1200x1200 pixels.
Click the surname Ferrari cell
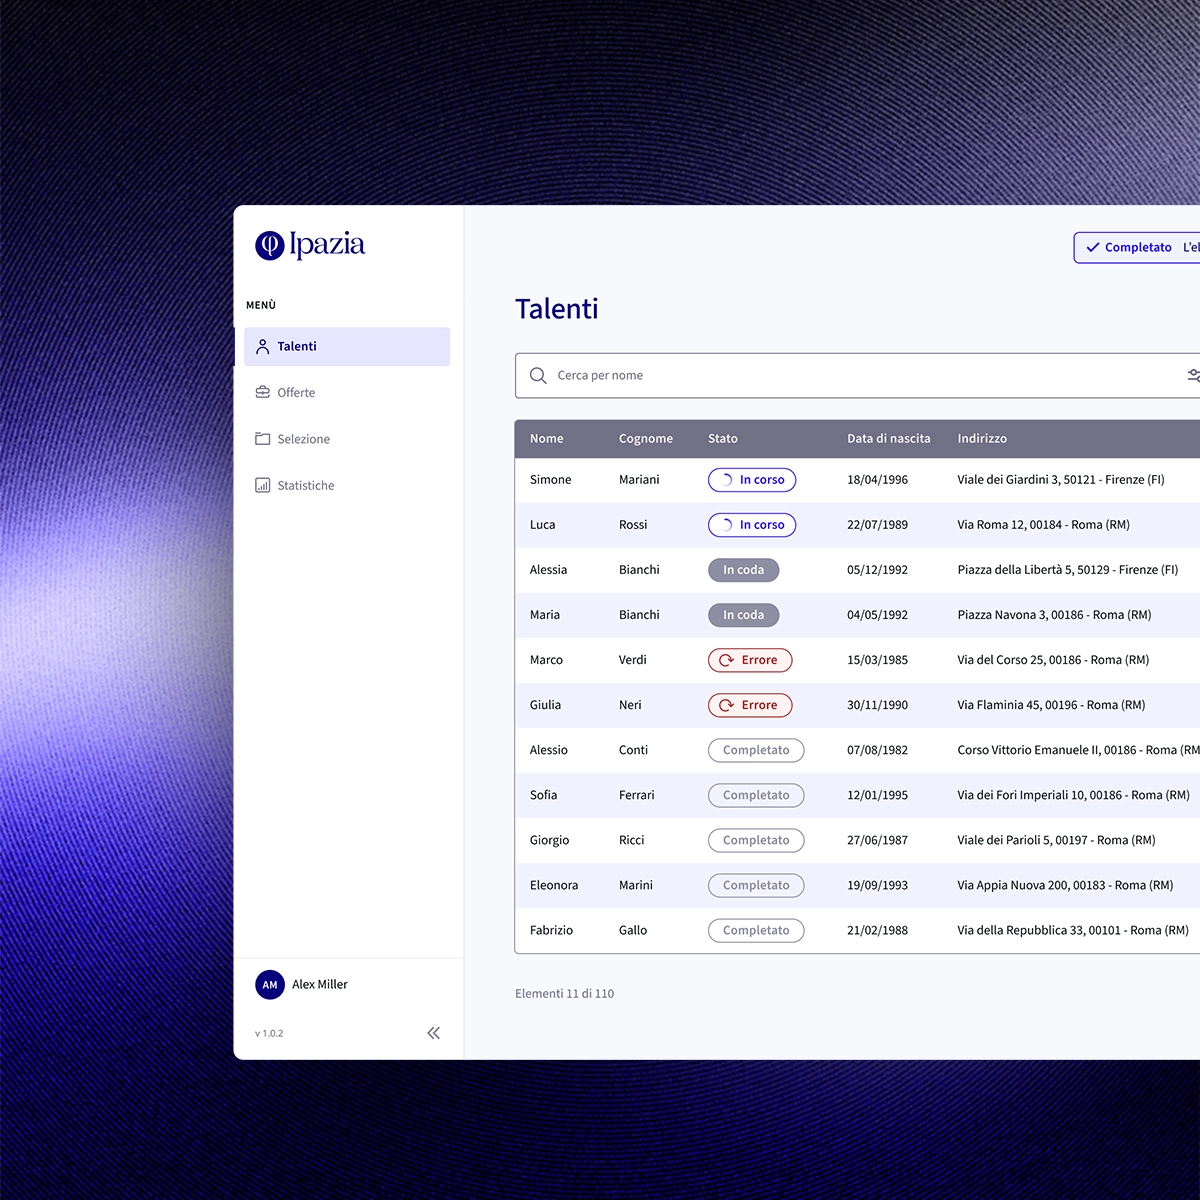[637, 795]
